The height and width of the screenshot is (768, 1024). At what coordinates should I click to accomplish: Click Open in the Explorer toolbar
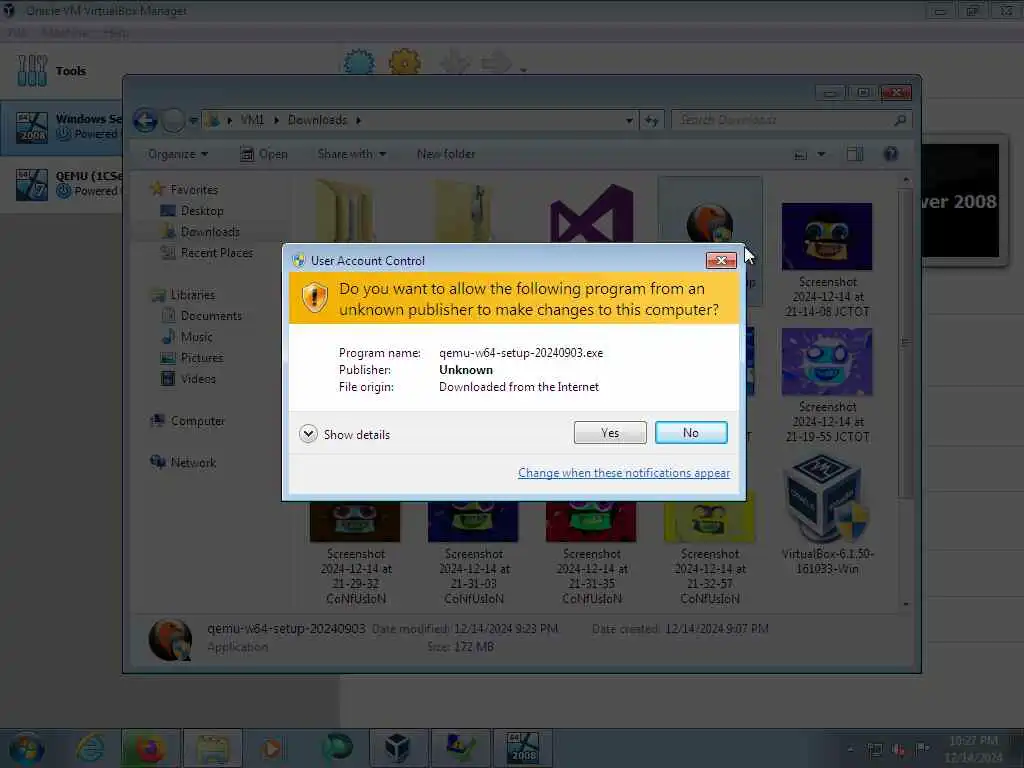(x=264, y=154)
